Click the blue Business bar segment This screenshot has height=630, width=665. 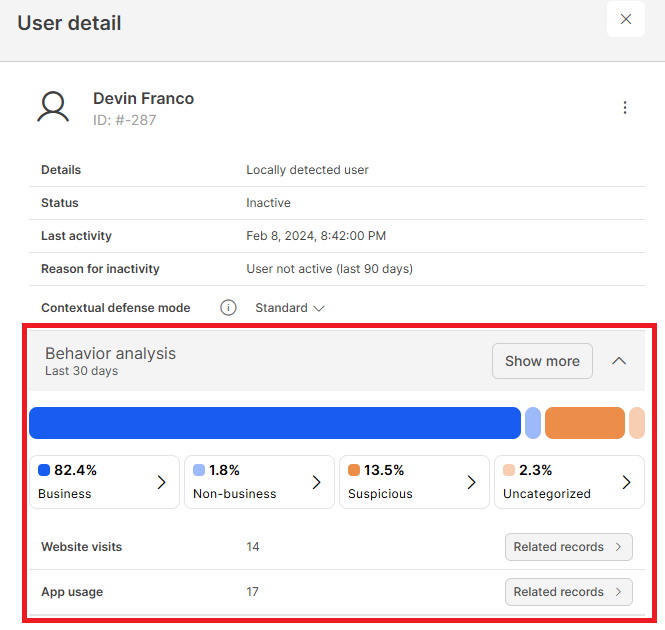[275, 423]
